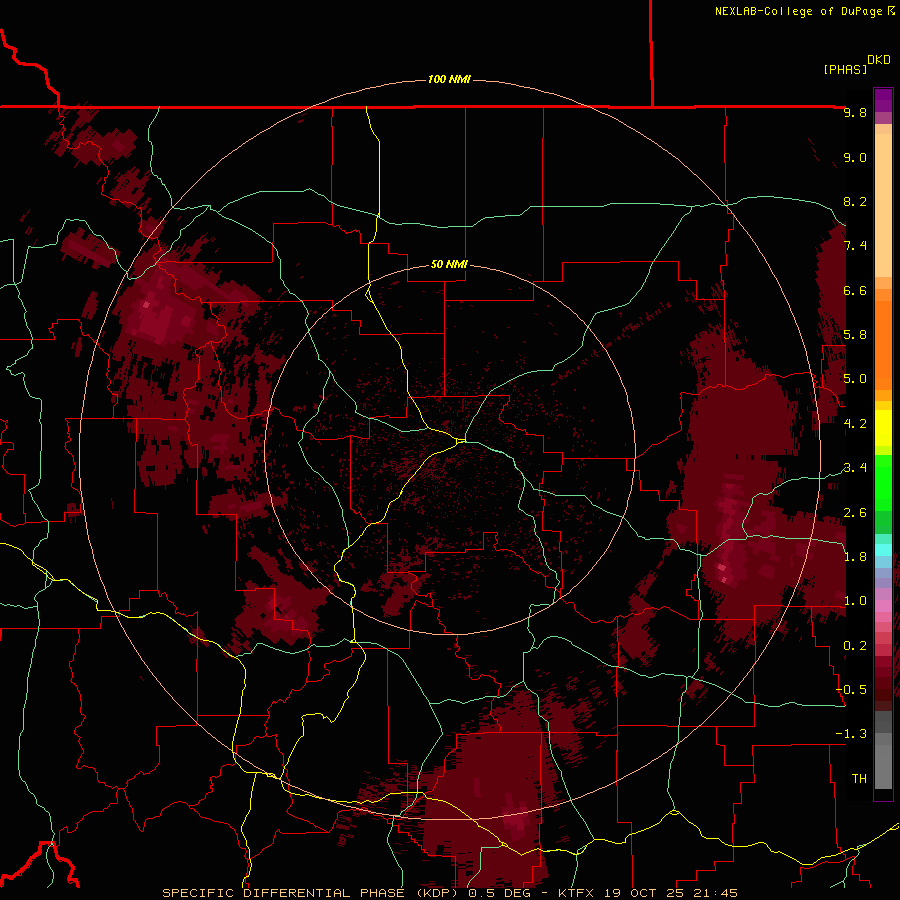Screen dimensions: 900x900
Task: Click the 4.2 scale value
Action: (x=855, y=424)
